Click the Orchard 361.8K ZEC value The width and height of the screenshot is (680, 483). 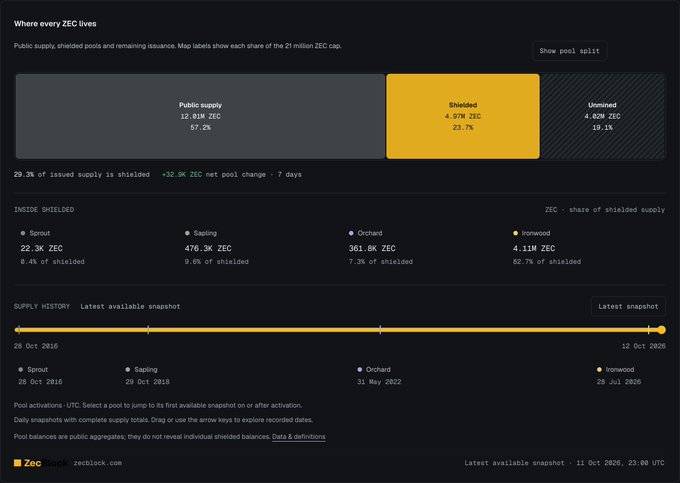[x=372, y=248]
